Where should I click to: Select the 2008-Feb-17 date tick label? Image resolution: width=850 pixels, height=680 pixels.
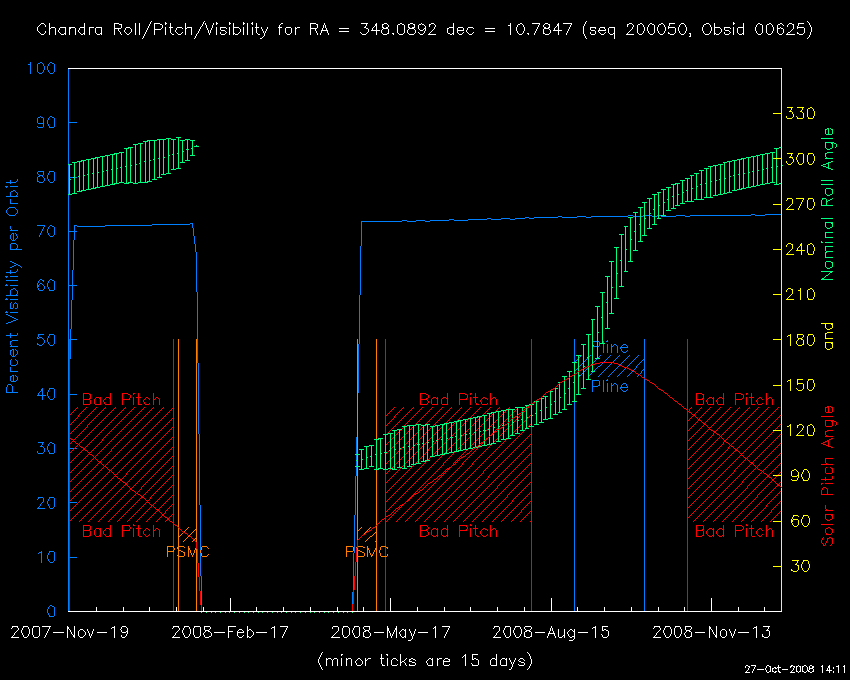coord(229,632)
